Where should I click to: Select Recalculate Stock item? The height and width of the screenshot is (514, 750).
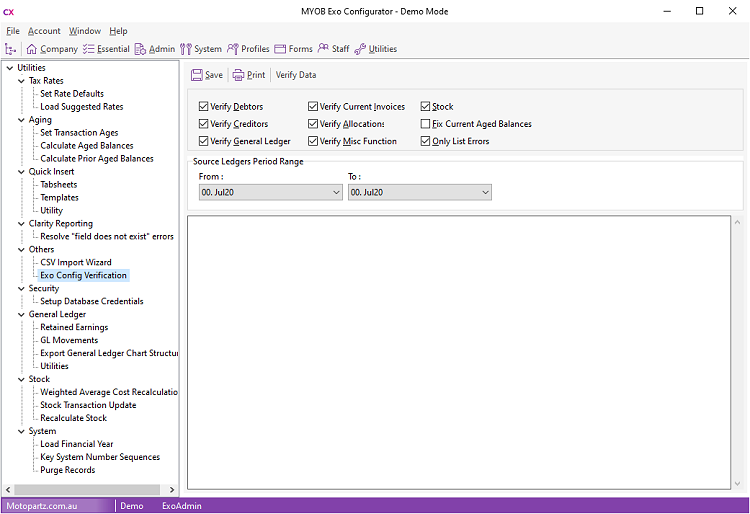click(x=73, y=418)
